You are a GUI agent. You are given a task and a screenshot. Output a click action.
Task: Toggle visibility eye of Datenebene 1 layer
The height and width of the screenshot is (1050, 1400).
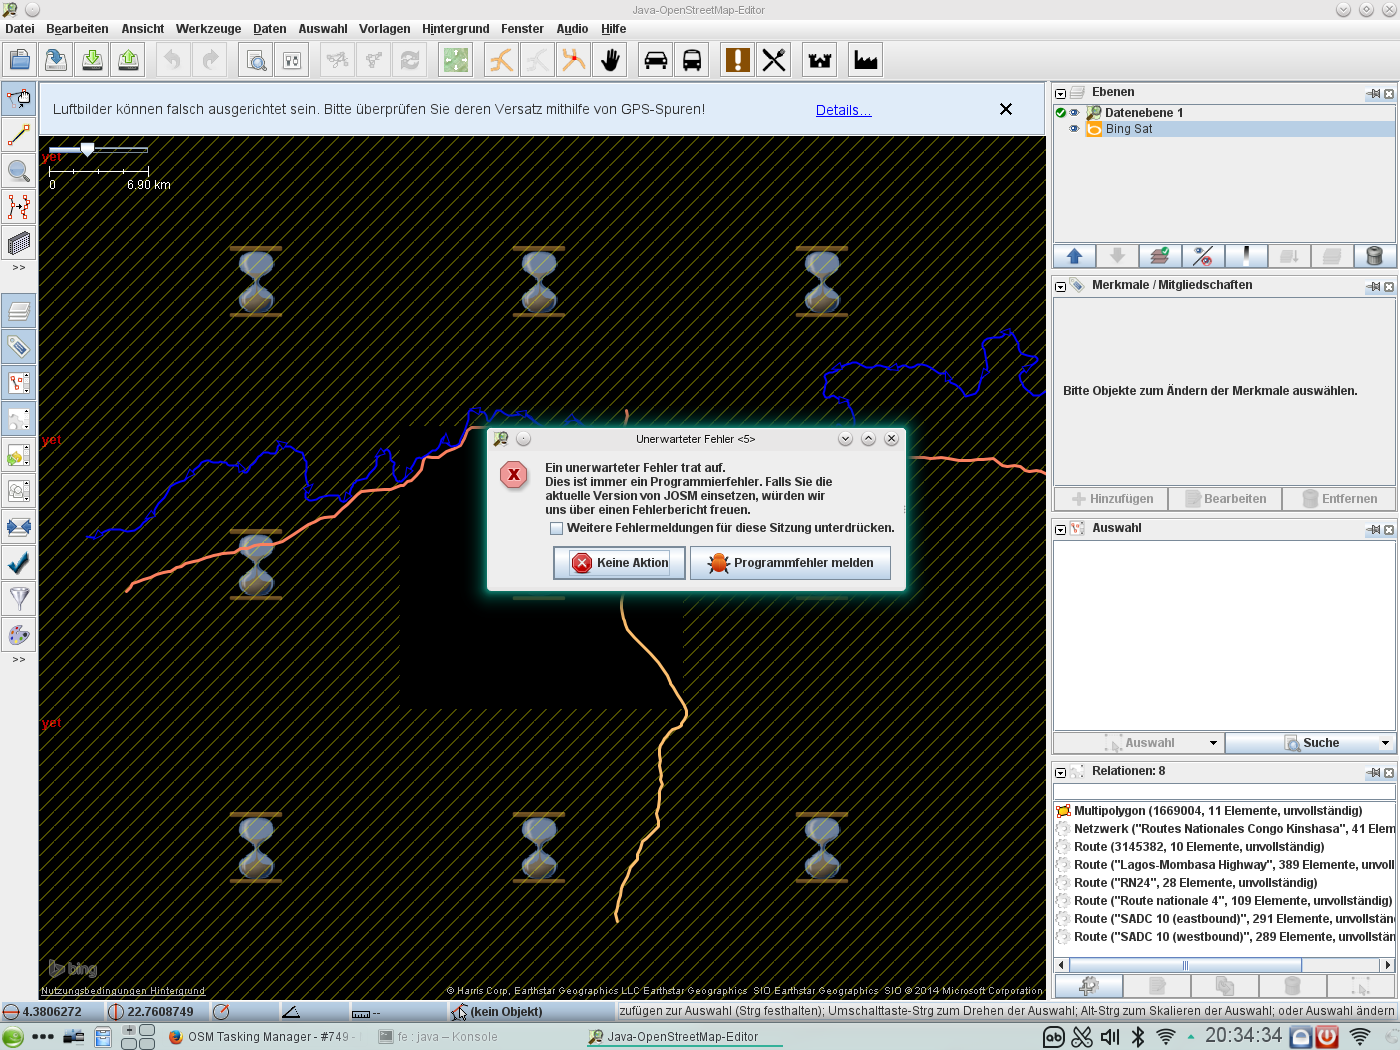pyautogui.click(x=1075, y=113)
